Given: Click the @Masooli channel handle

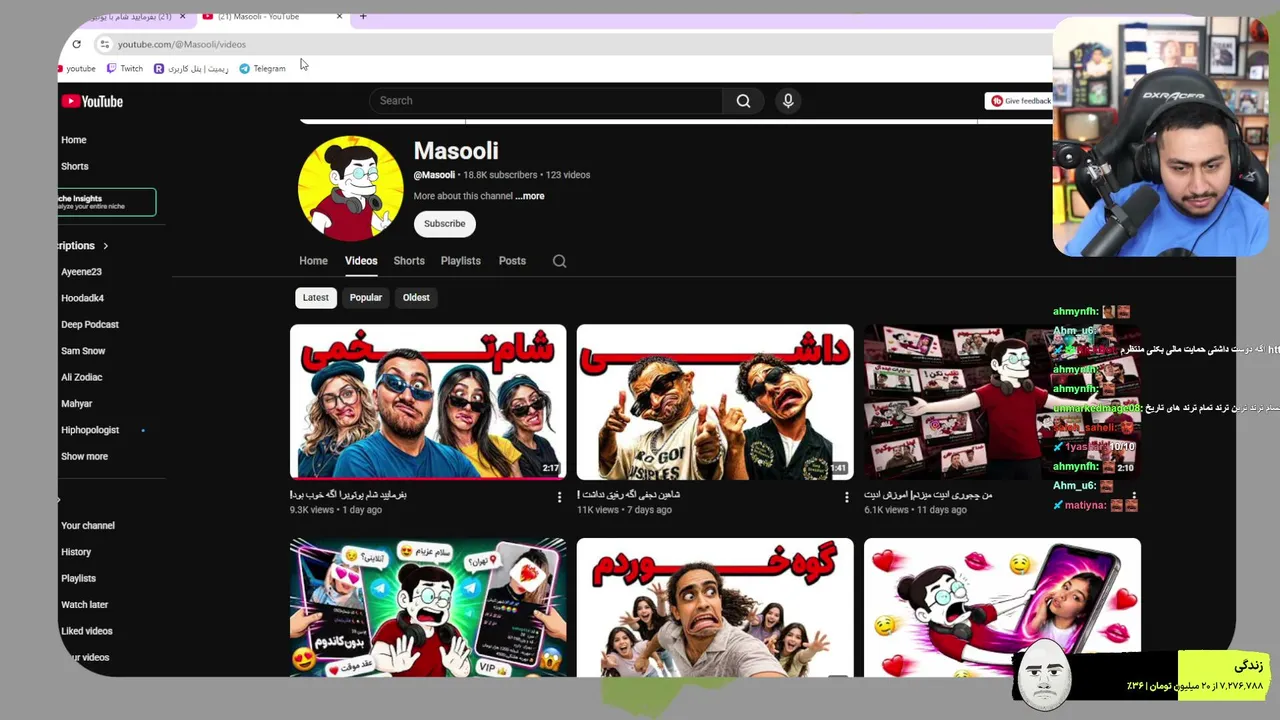Looking at the screenshot, I should pos(434,175).
